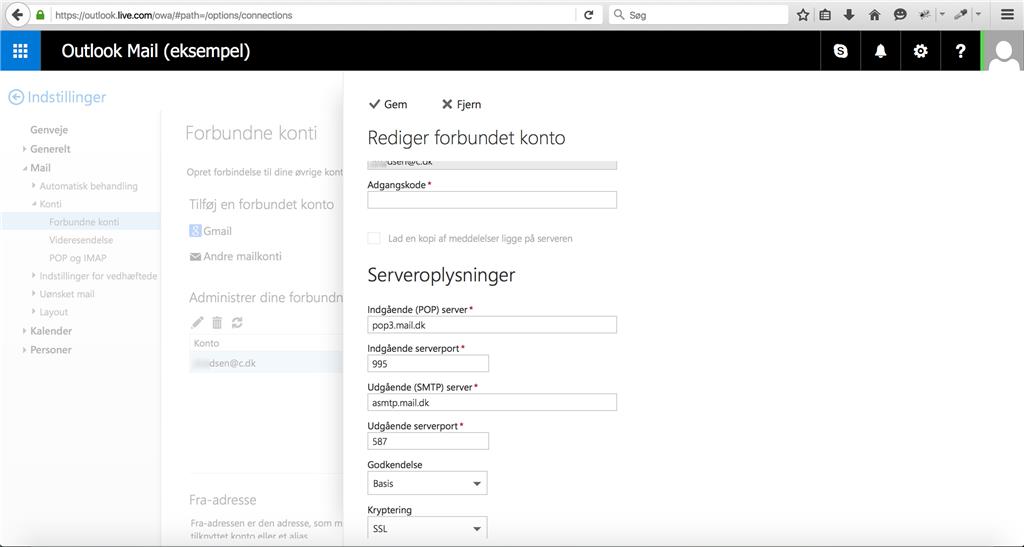Viewport: 1024px width, 547px height.
Task: Collapse the Mail settings section
Action: pyautogui.click(x=24, y=168)
